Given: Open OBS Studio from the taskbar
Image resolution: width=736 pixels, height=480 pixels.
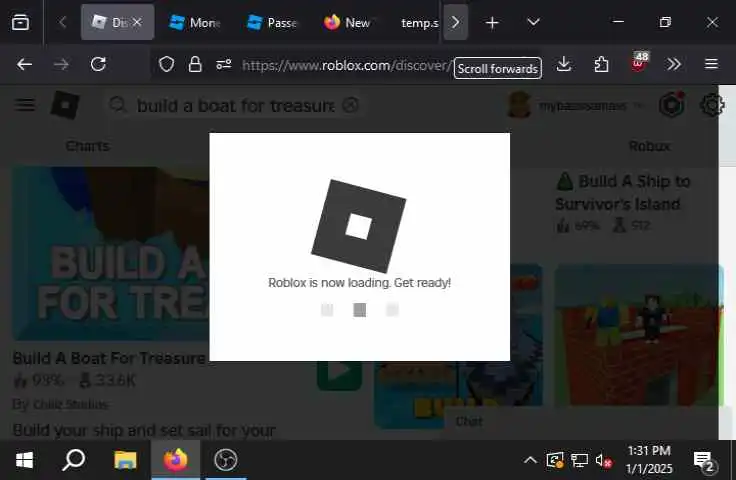Looking at the screenshot, I should click(226, 460).
